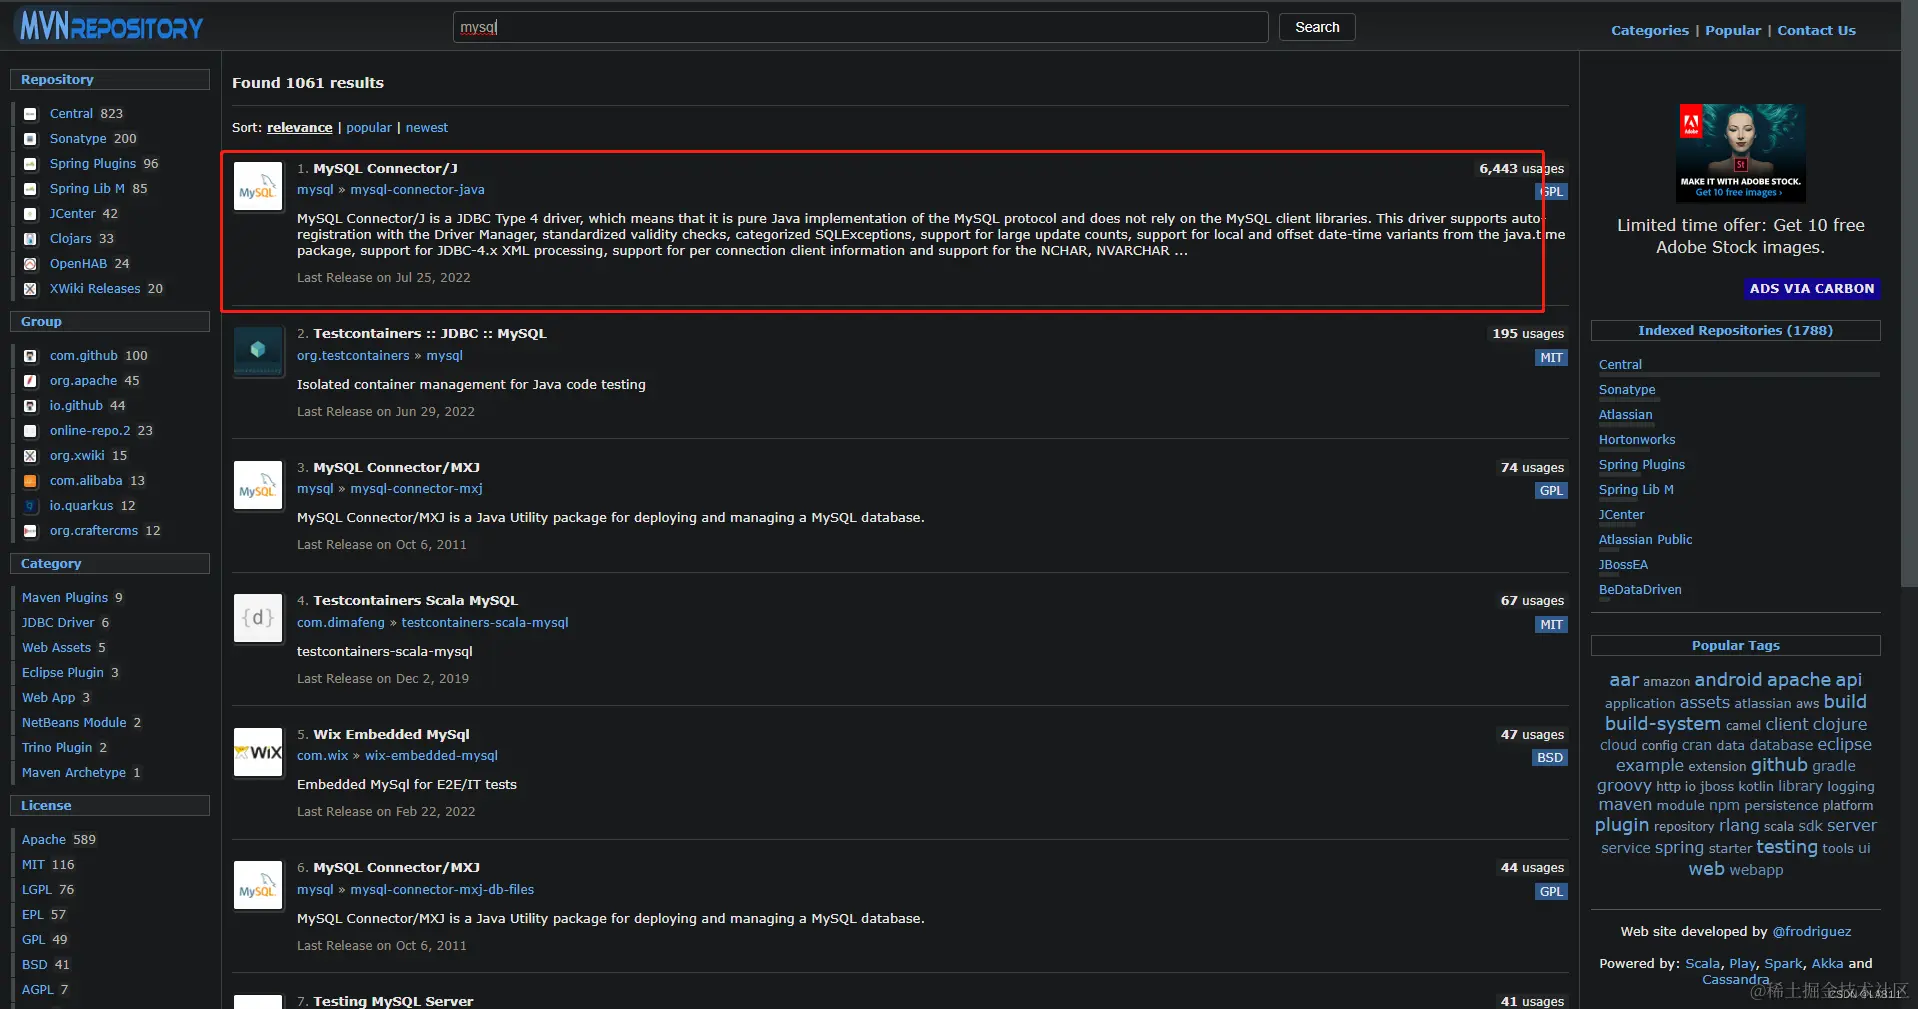Click the XWiki Releases icon

[x=30, y=289]
